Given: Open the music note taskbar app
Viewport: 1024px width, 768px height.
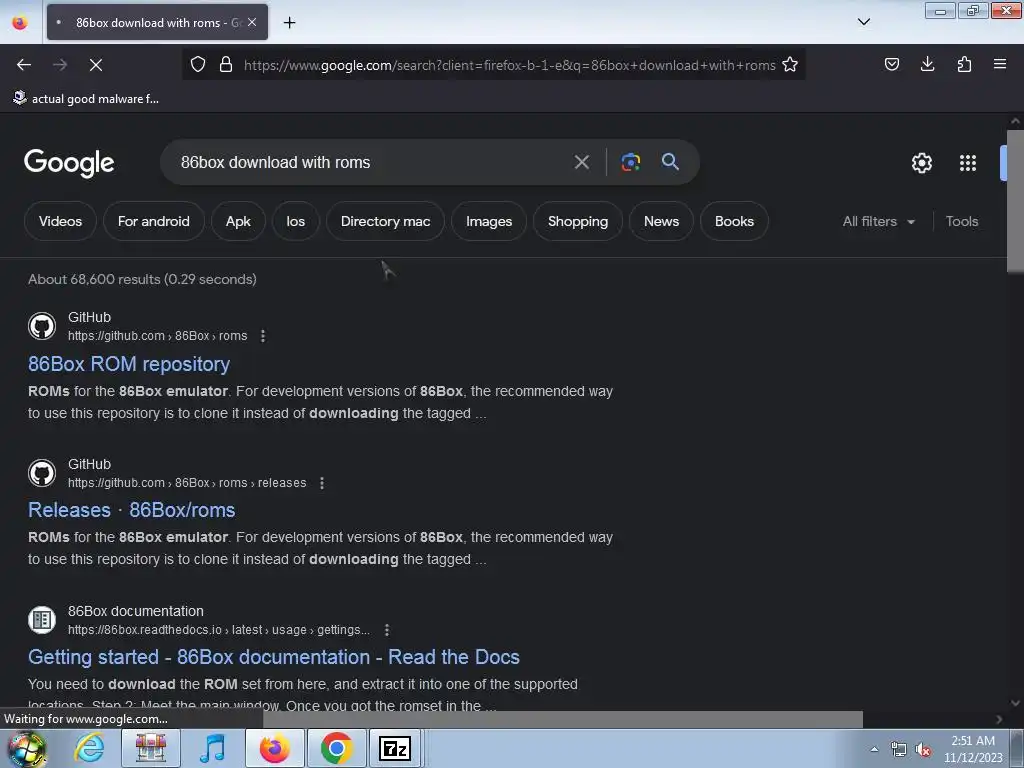Looking at the screenshot, I should tap(212, 748).
